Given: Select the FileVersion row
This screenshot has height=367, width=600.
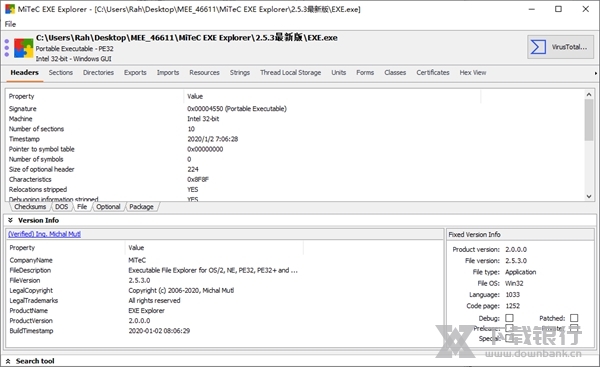Looking at the screenshot, I should coord(224,281).
